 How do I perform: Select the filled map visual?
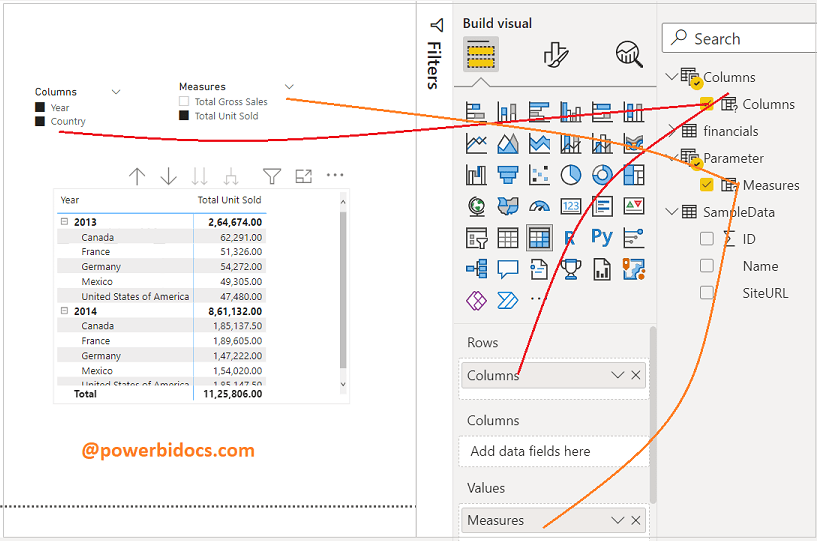pyautogui.click(x=507, y=206)
